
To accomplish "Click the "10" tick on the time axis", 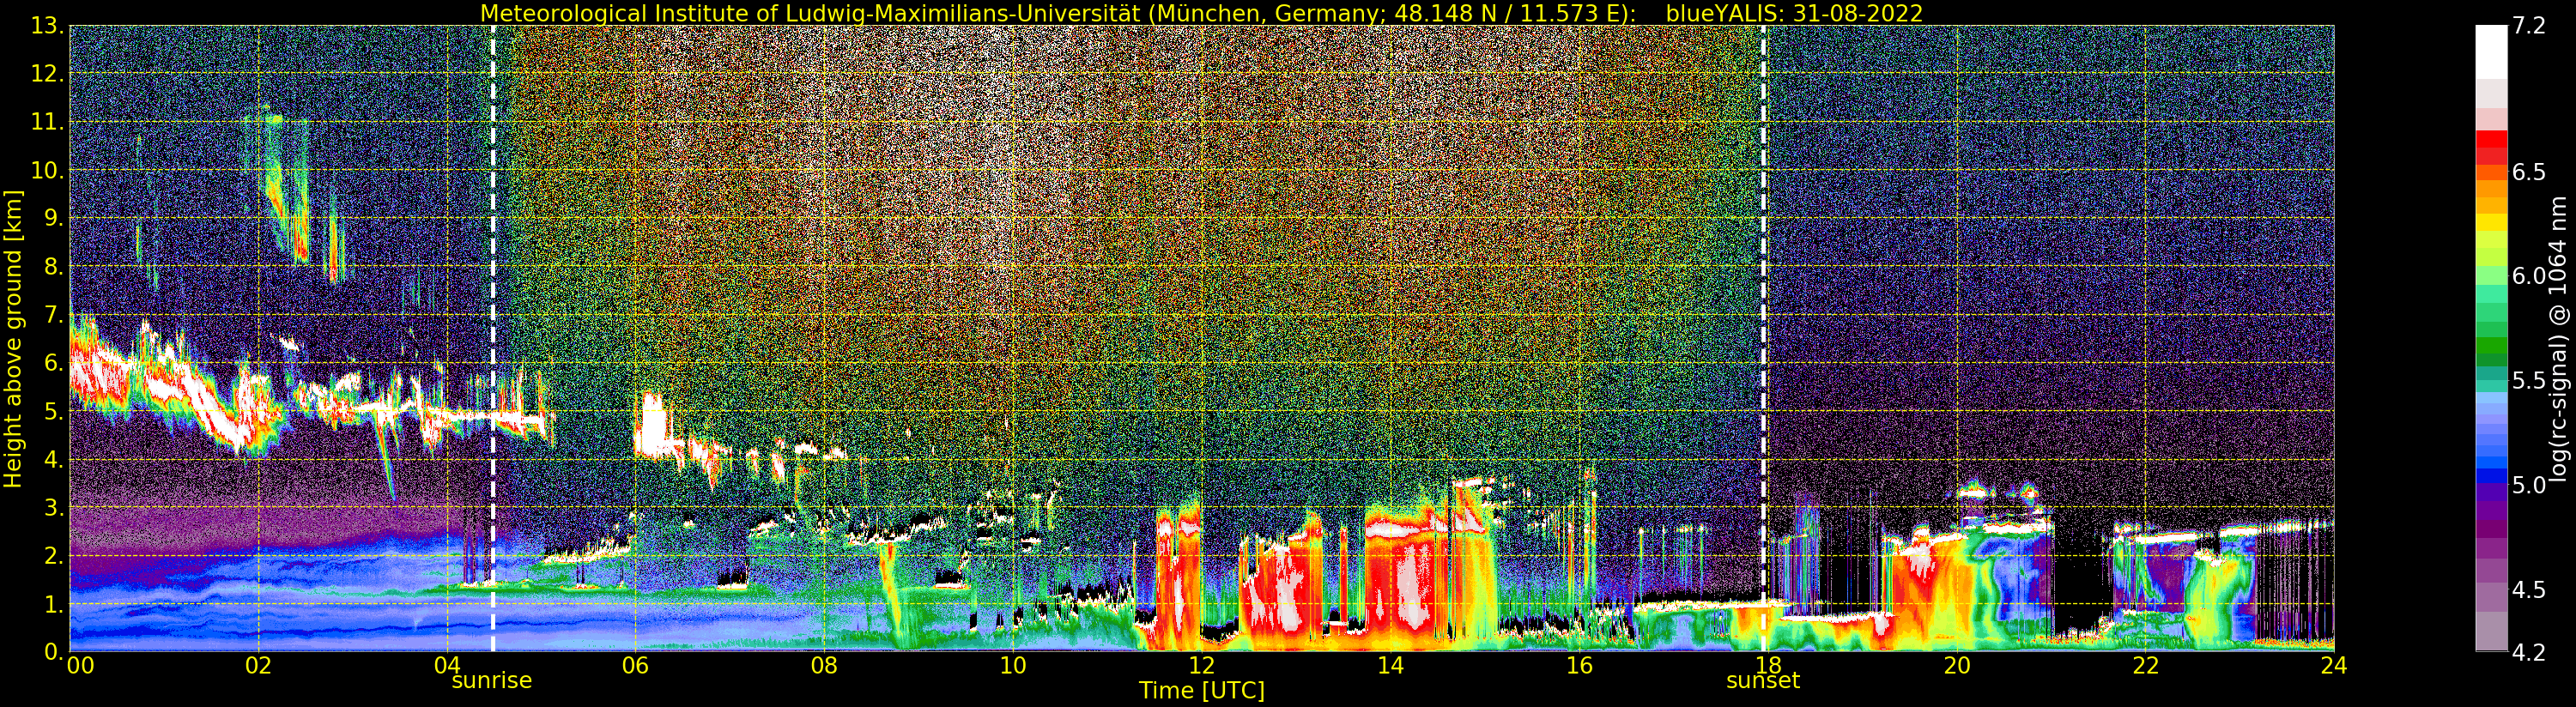I will (1013, 667).
